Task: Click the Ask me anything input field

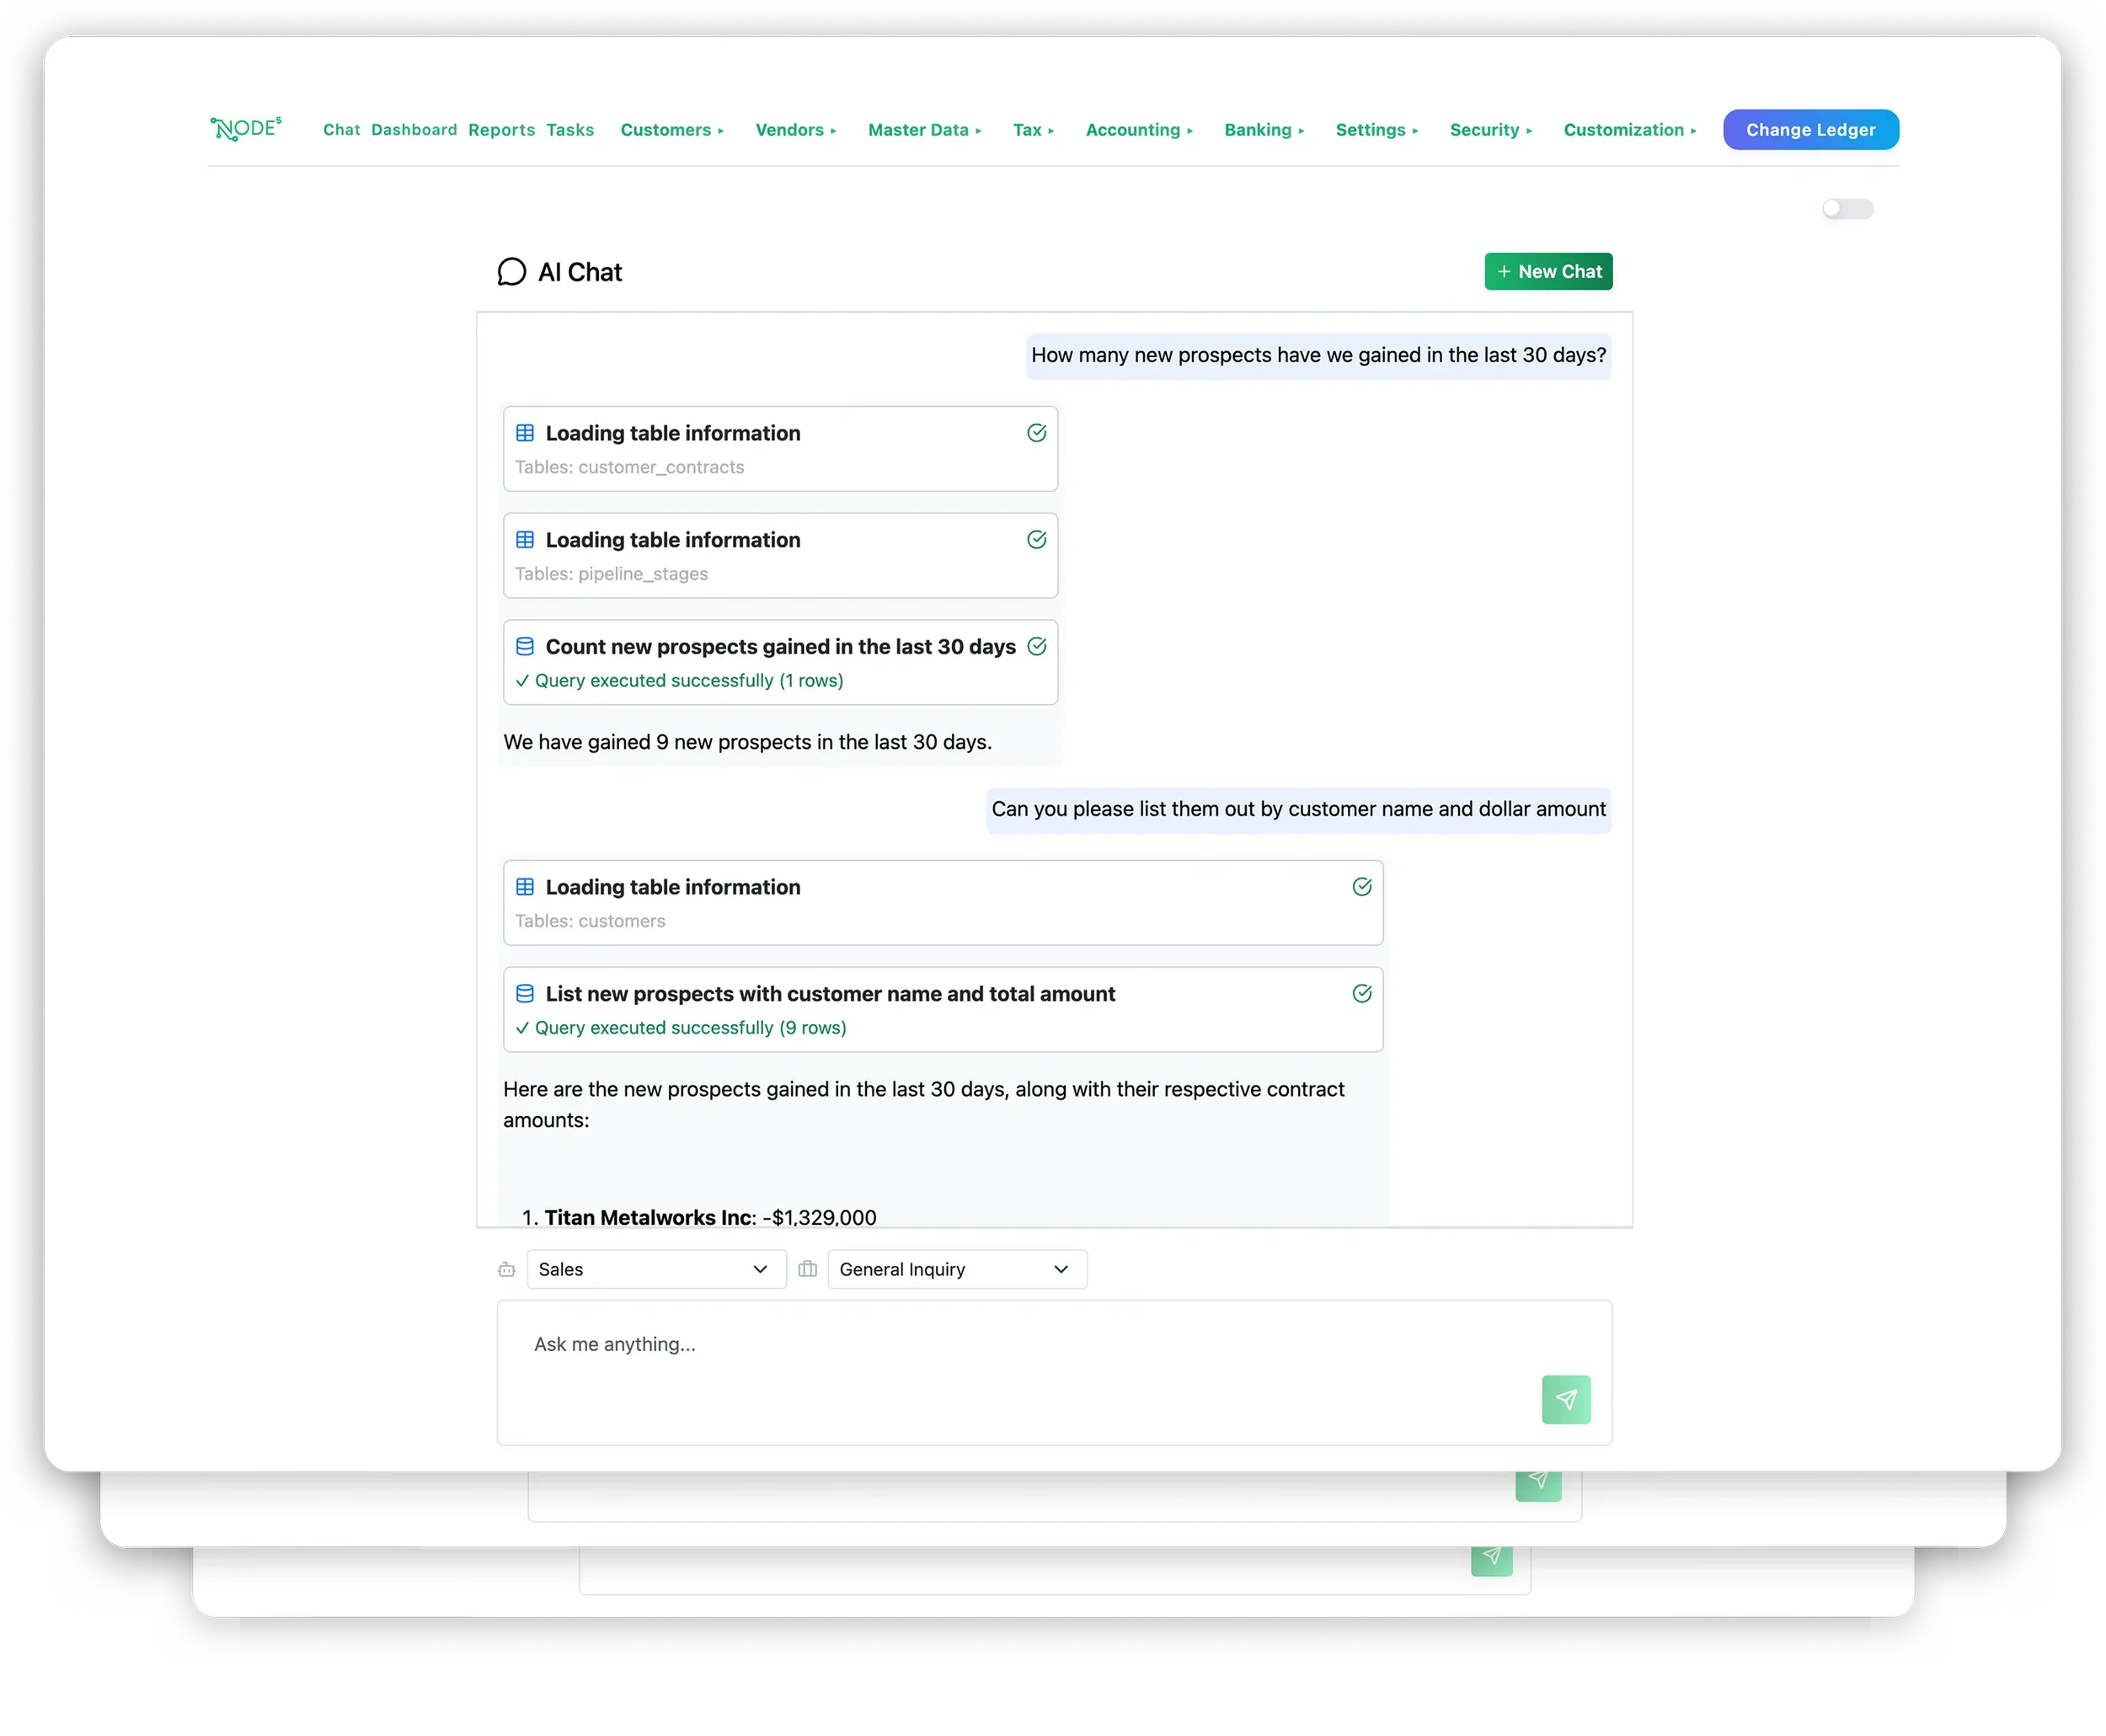Action: click(x=1020, y=1345)
